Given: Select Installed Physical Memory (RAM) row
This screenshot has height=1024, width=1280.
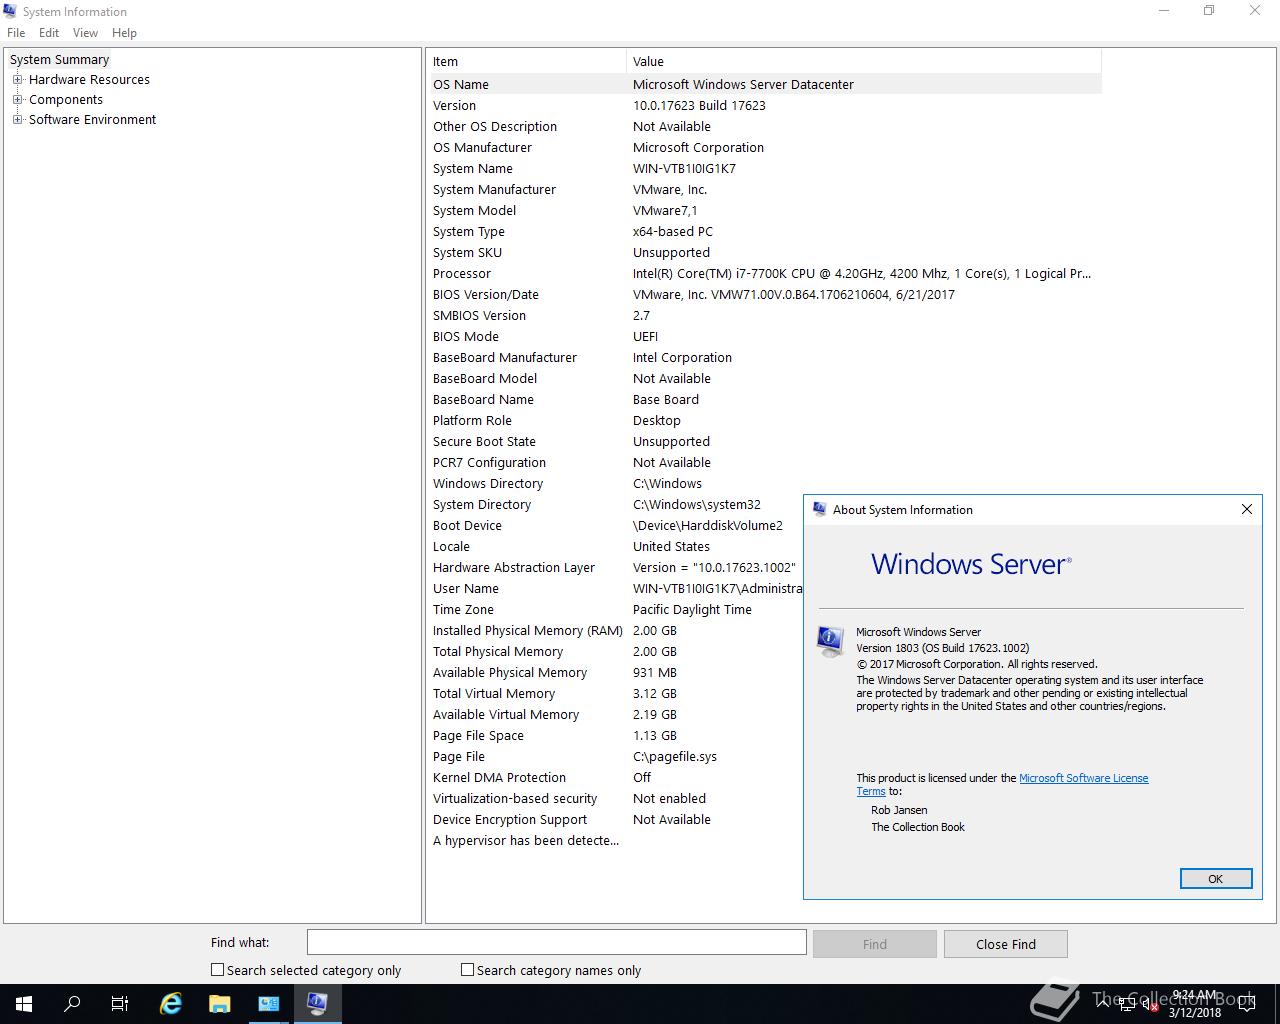Looking at the screenshot, I should pos(617,630).
